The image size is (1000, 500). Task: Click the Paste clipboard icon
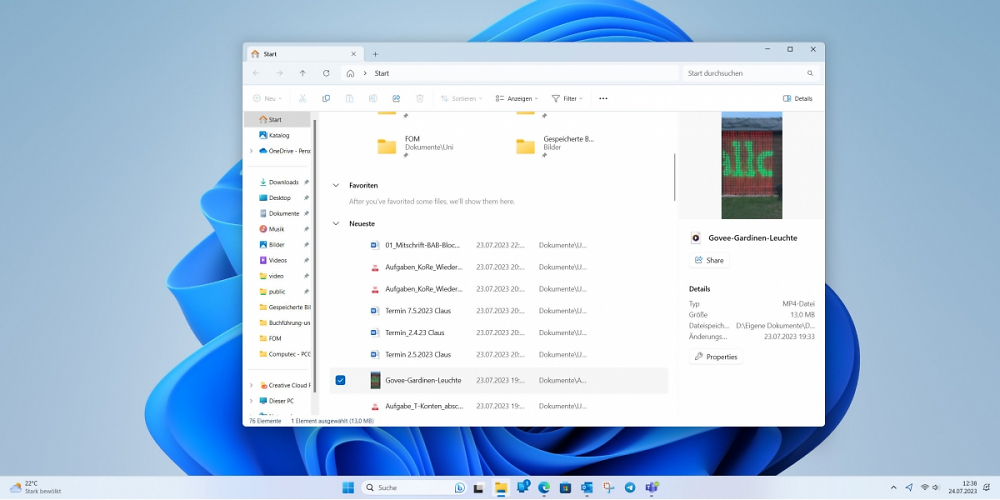[x=349, y=99]
